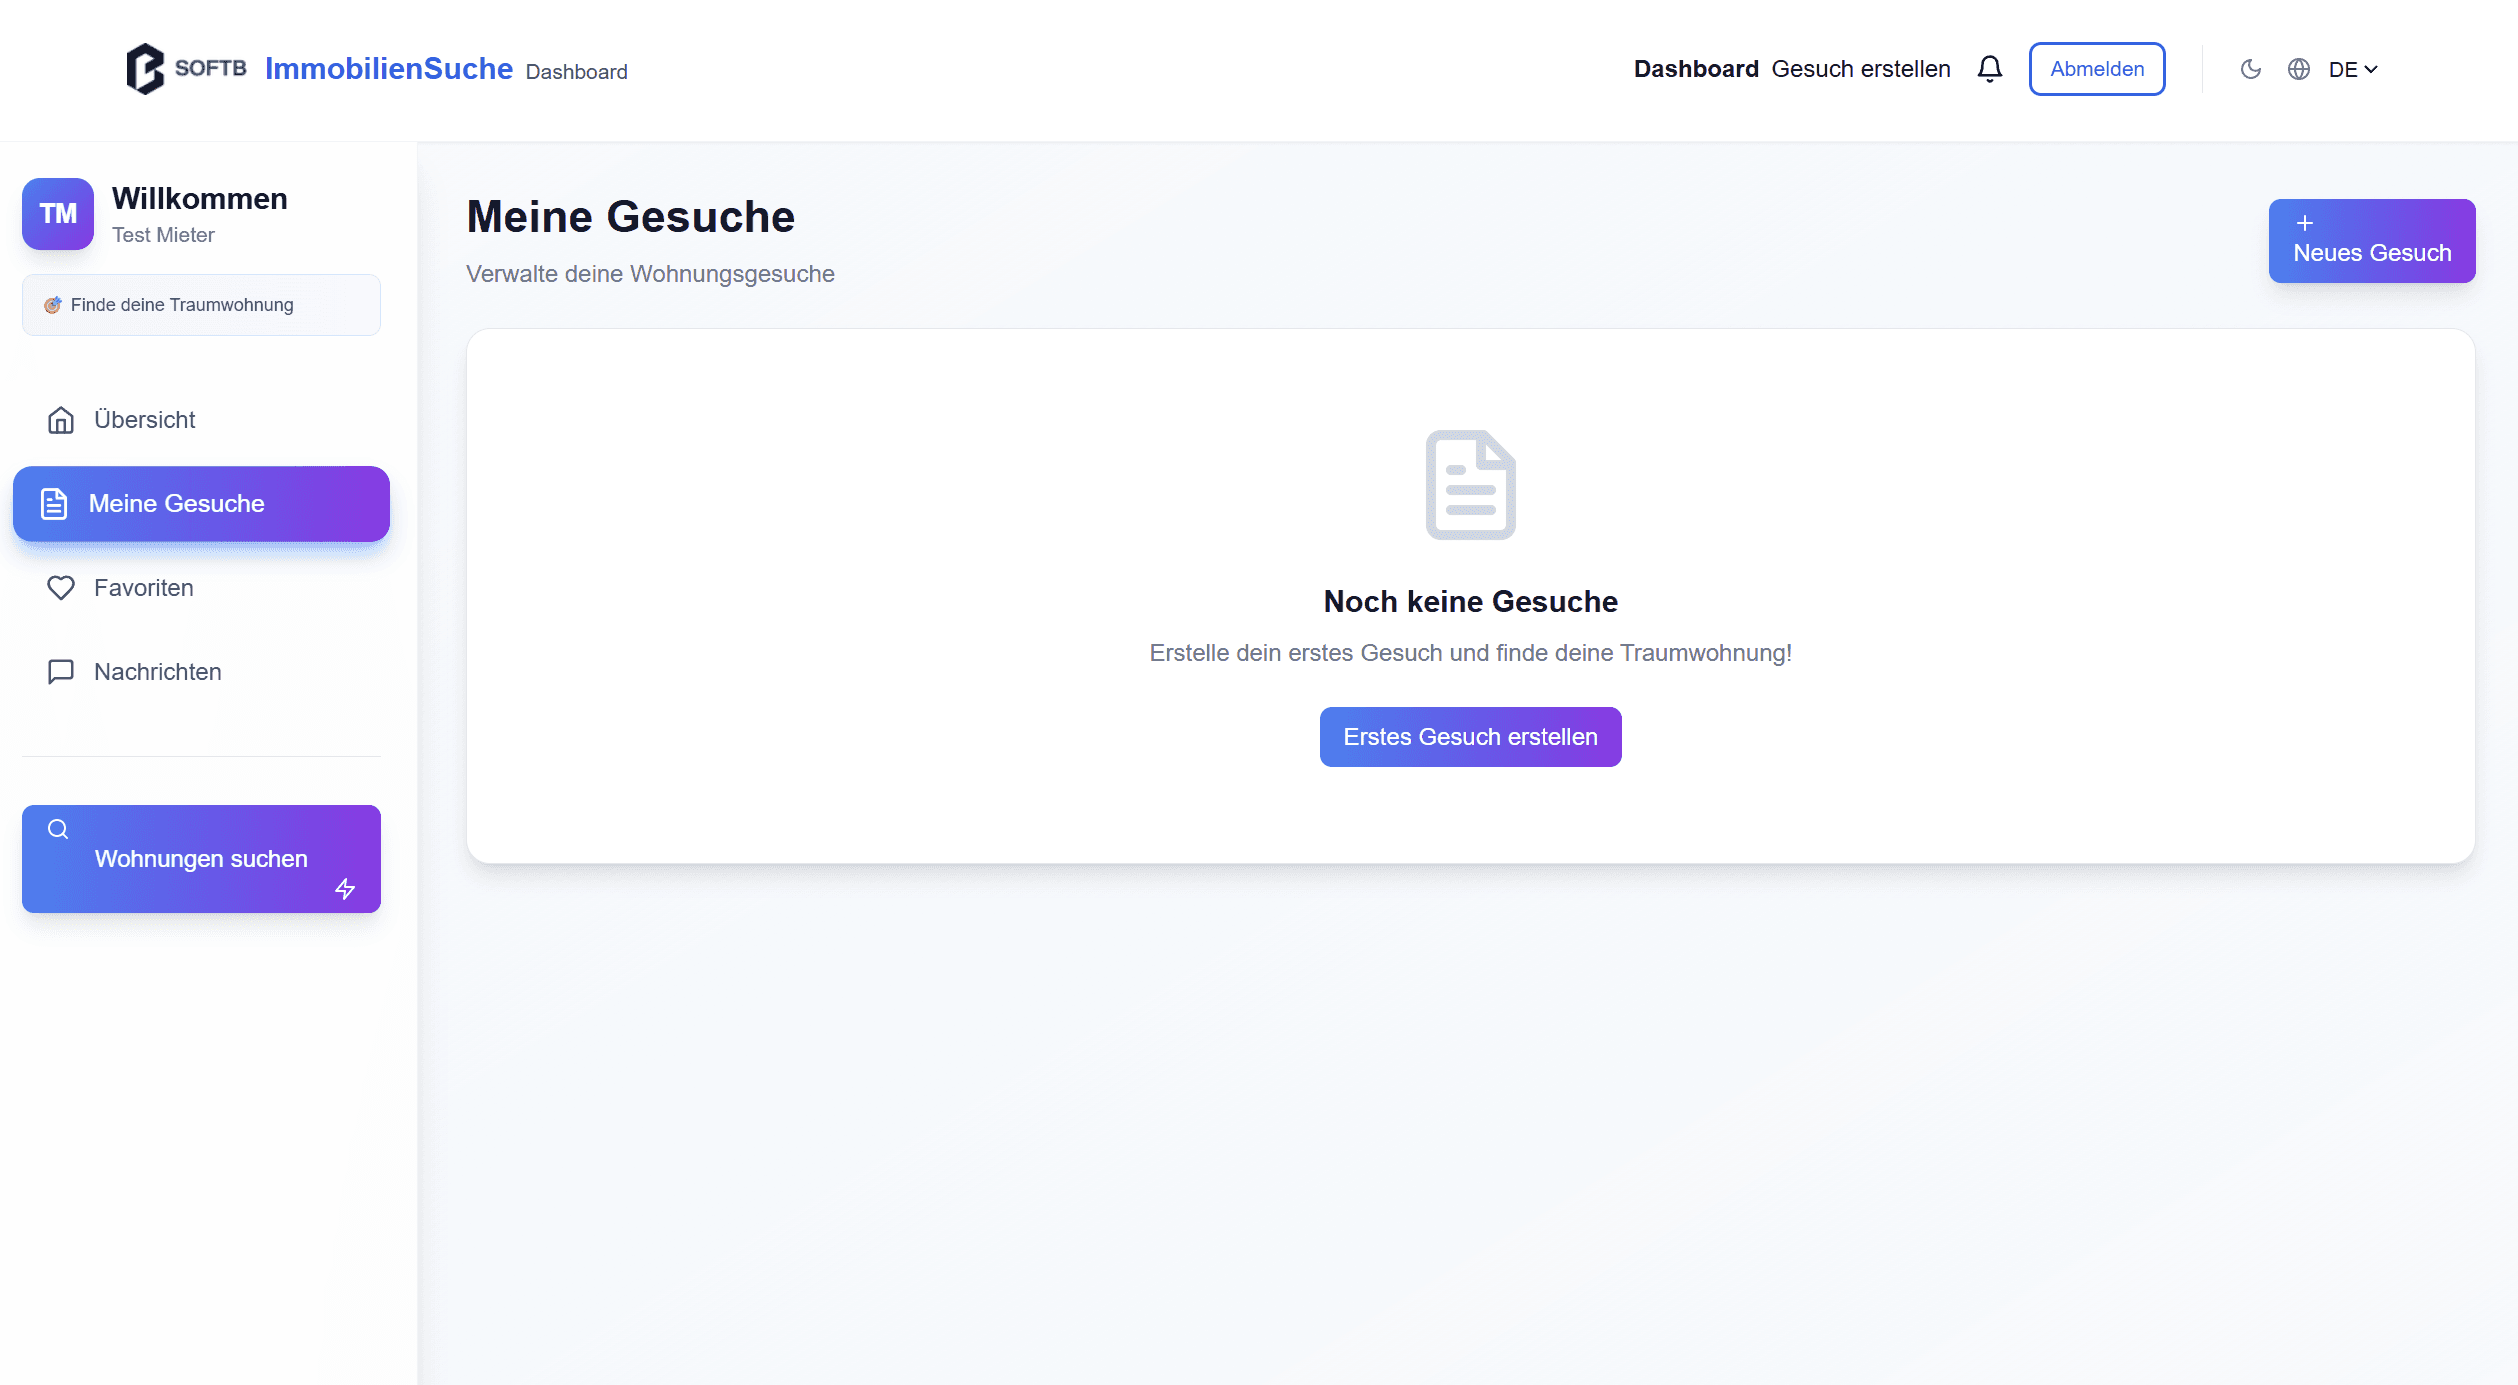Open the DE language dropdown
This screenshot has width=2518, height=1385.
pyautogui.click(x=2352, y=69)
